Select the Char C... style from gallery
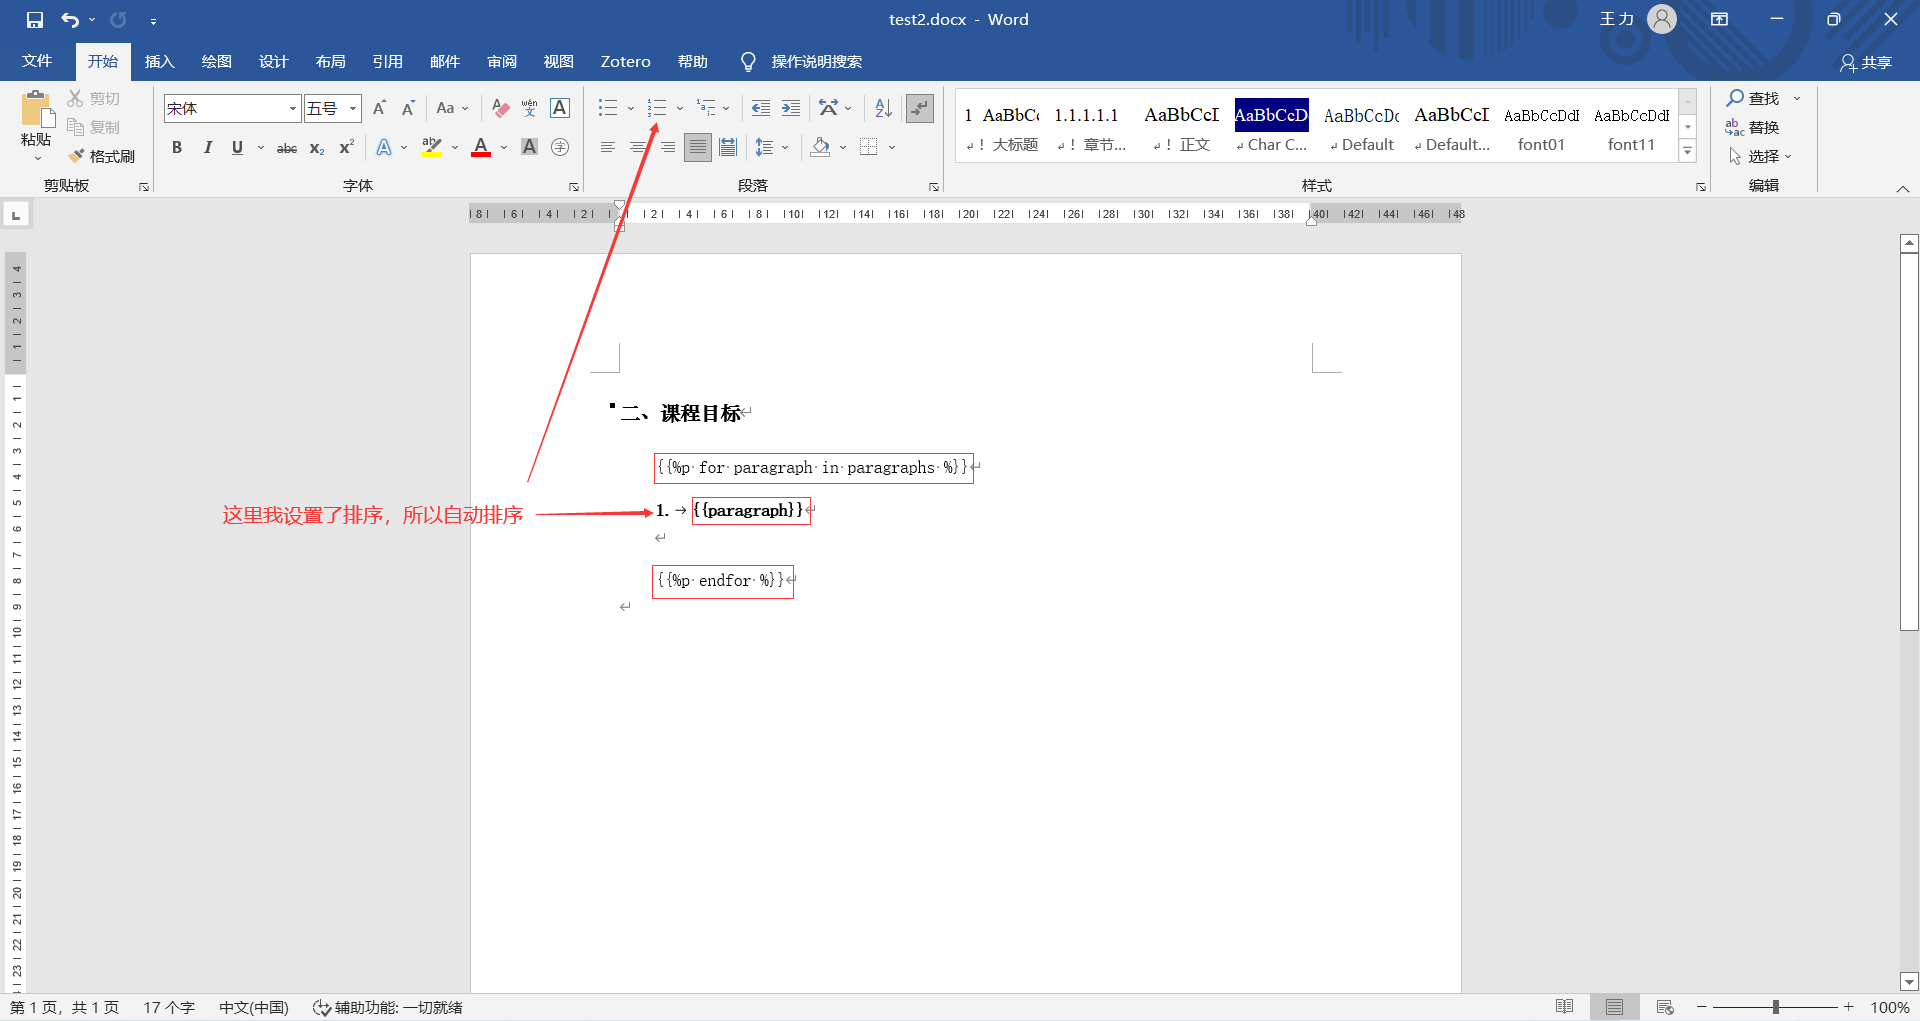This screenshot has height=1021, width=1920. click(1270, 127)
